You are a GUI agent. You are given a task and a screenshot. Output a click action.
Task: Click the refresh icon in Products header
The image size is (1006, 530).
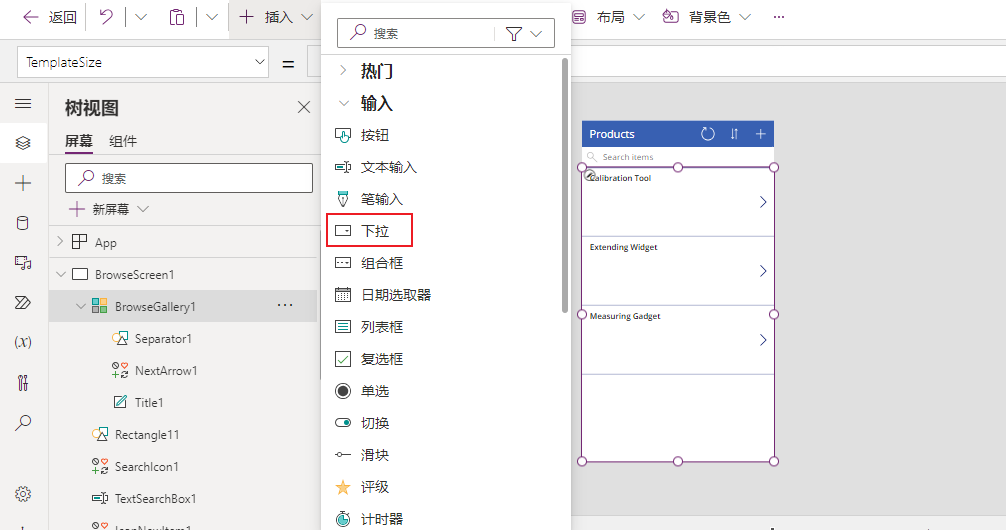pos(707,133)
